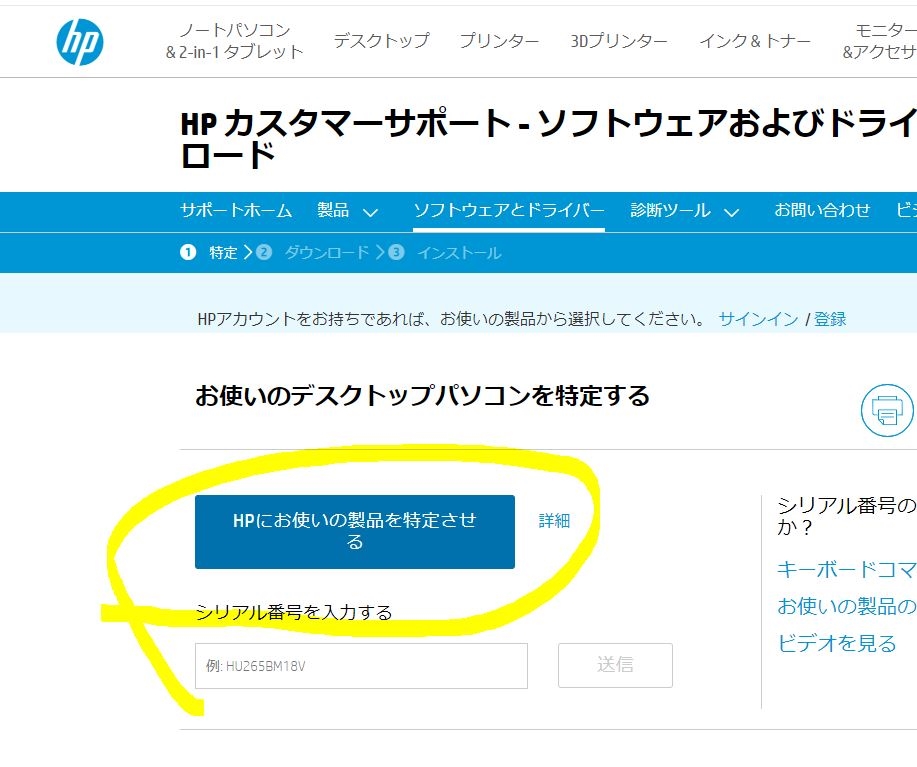Click the 登録 link
This screenshot has width=917, height=767.
tap(830, 319)
